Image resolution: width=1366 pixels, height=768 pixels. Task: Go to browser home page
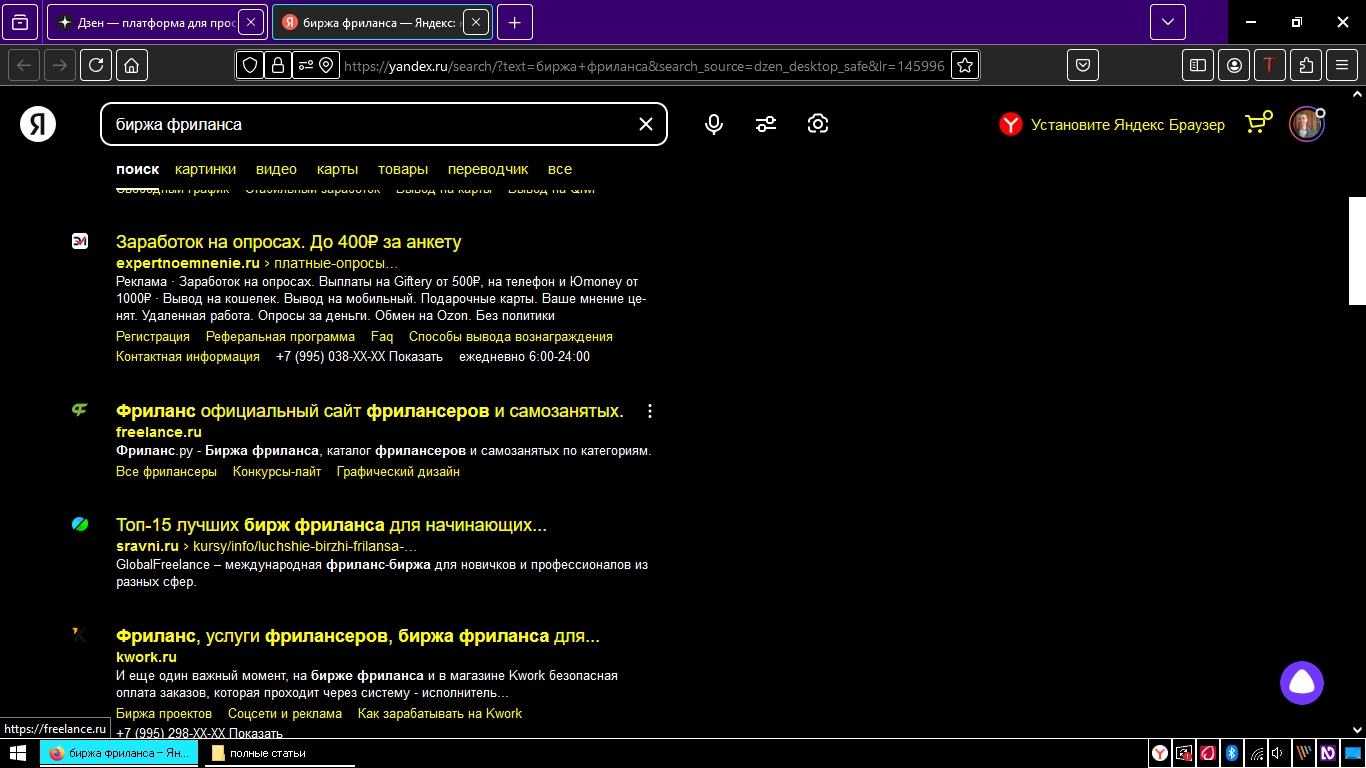pyautogui.click(x=131, y=65)
